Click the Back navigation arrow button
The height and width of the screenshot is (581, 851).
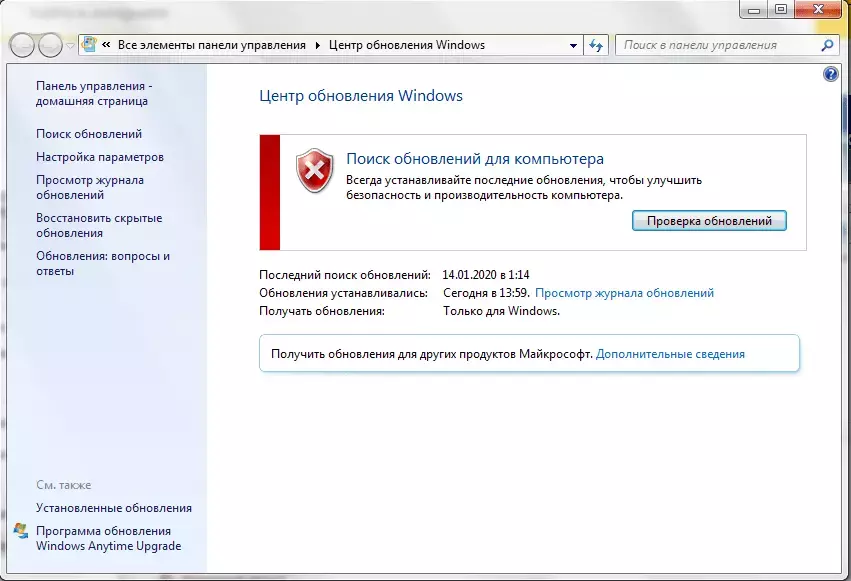tap(23, 46)
